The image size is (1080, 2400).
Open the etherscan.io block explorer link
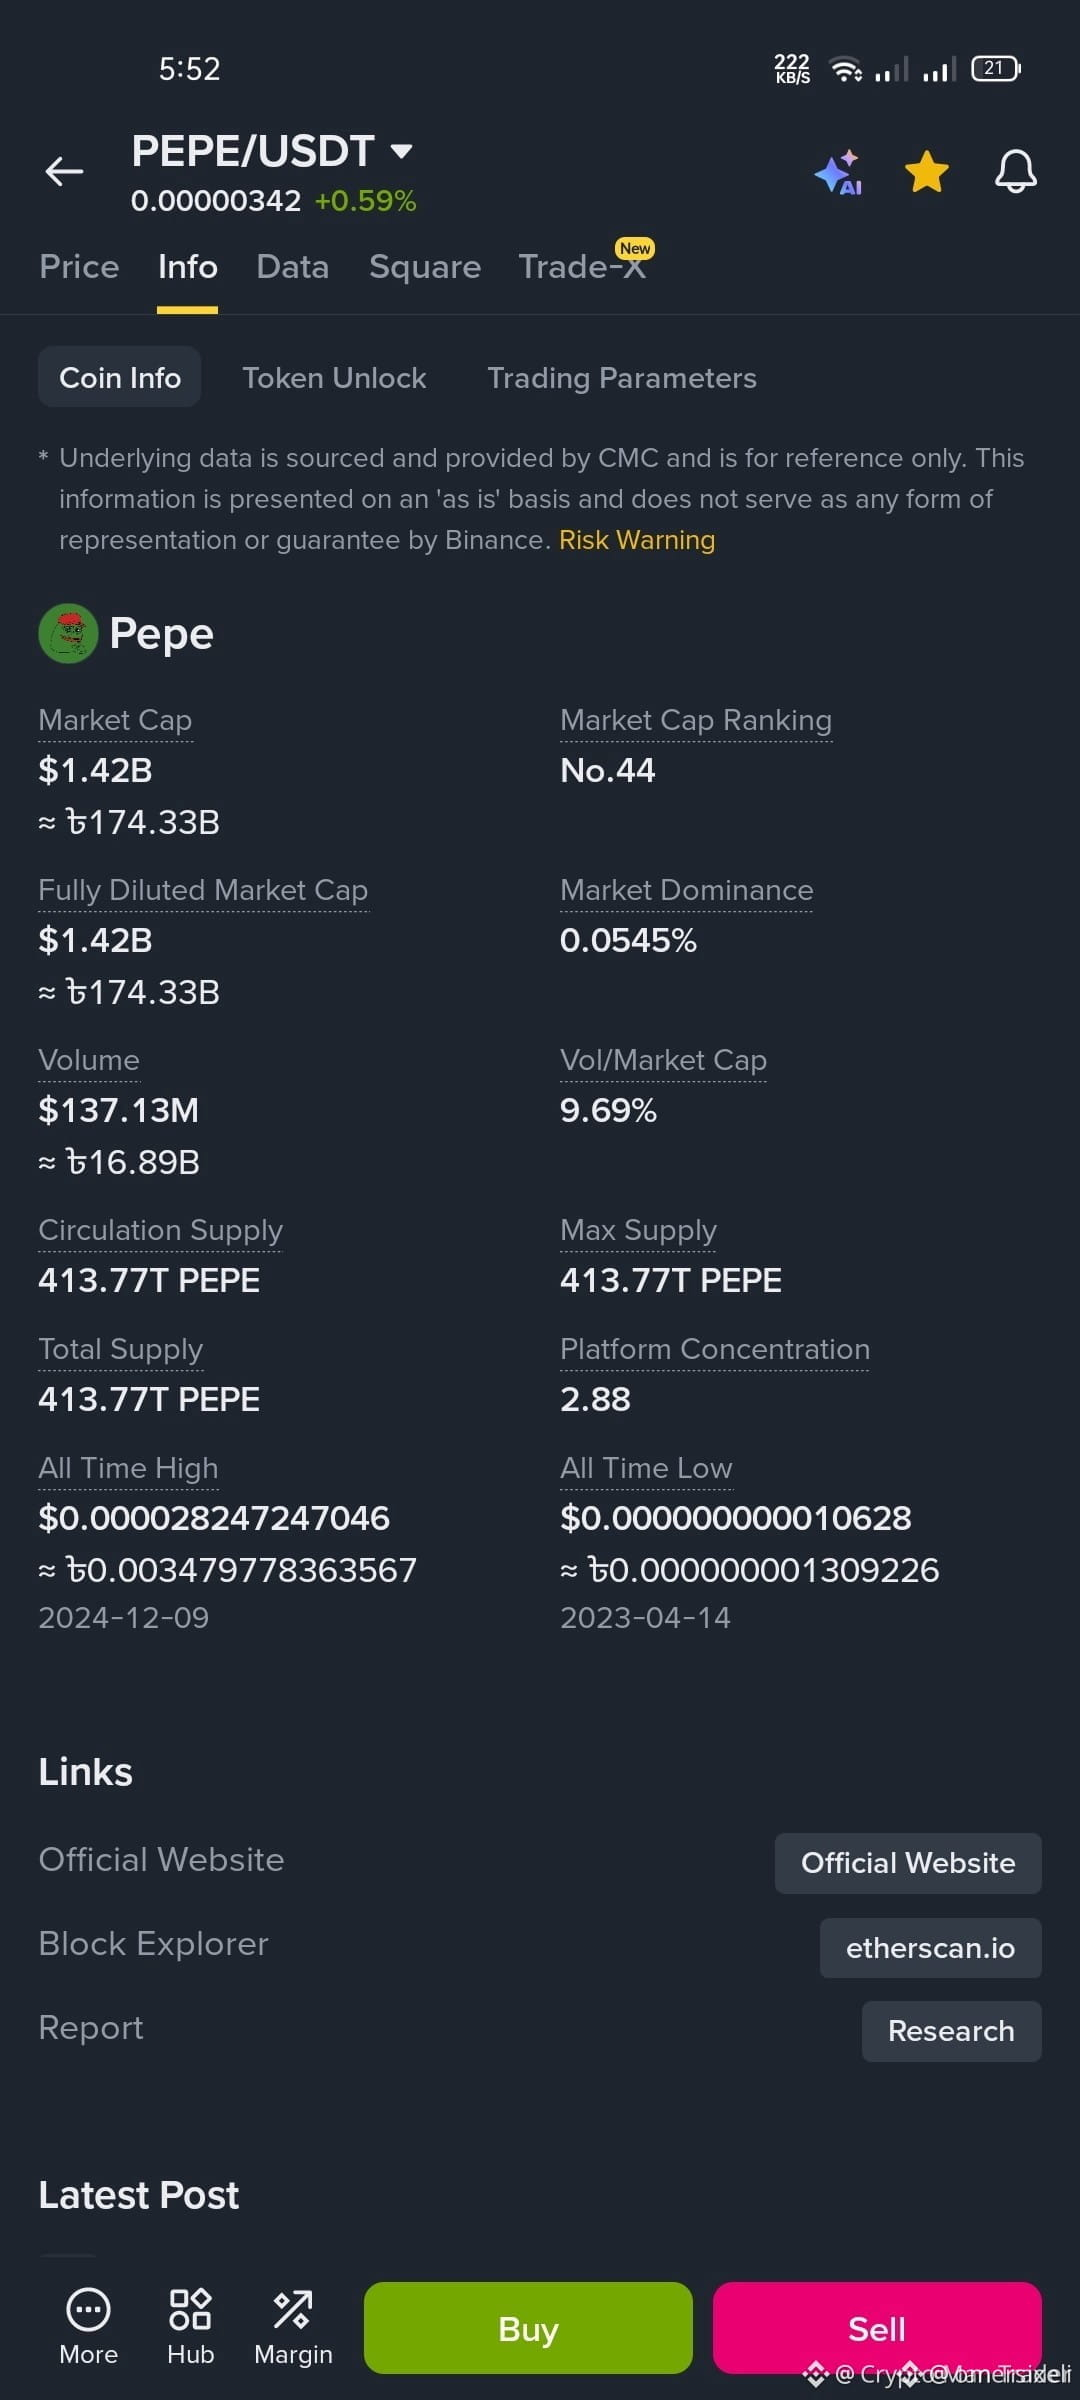(930, 1948)
